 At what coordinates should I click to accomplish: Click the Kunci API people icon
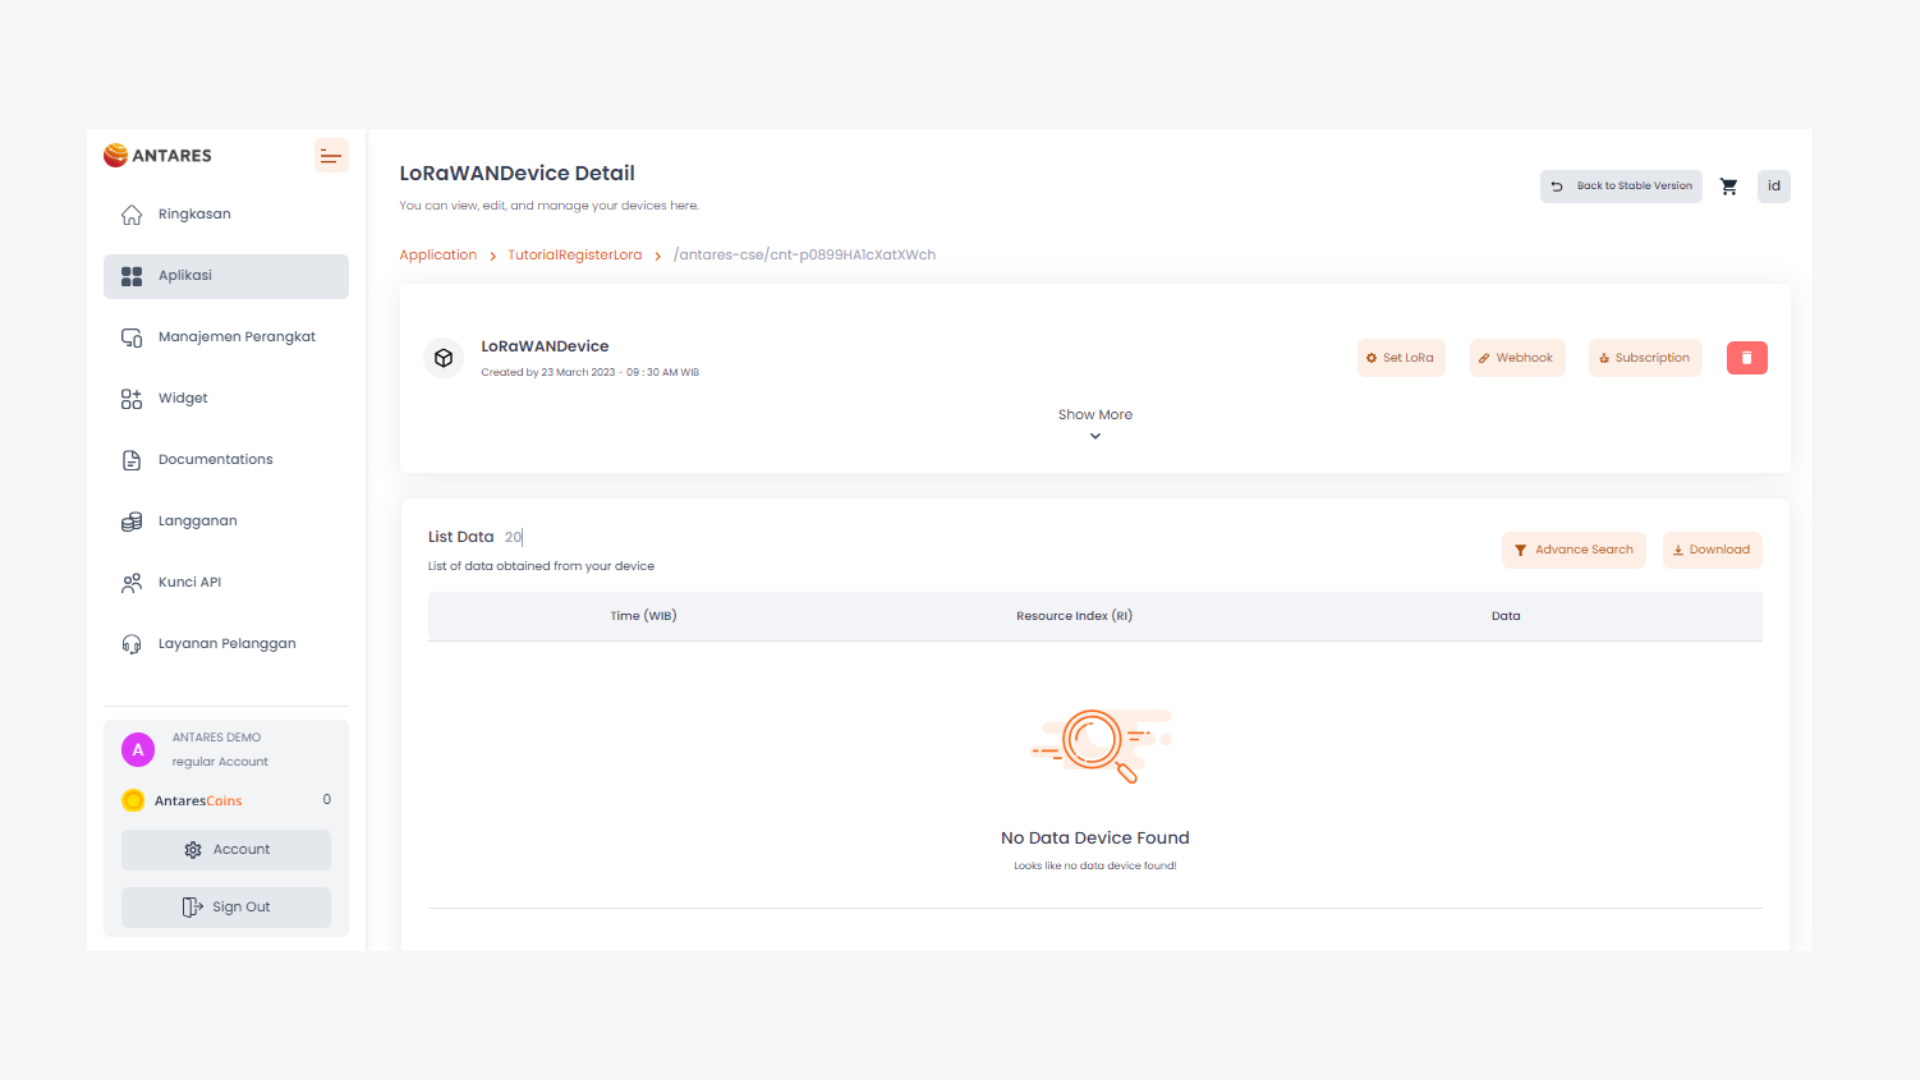[x=132, y=583]
